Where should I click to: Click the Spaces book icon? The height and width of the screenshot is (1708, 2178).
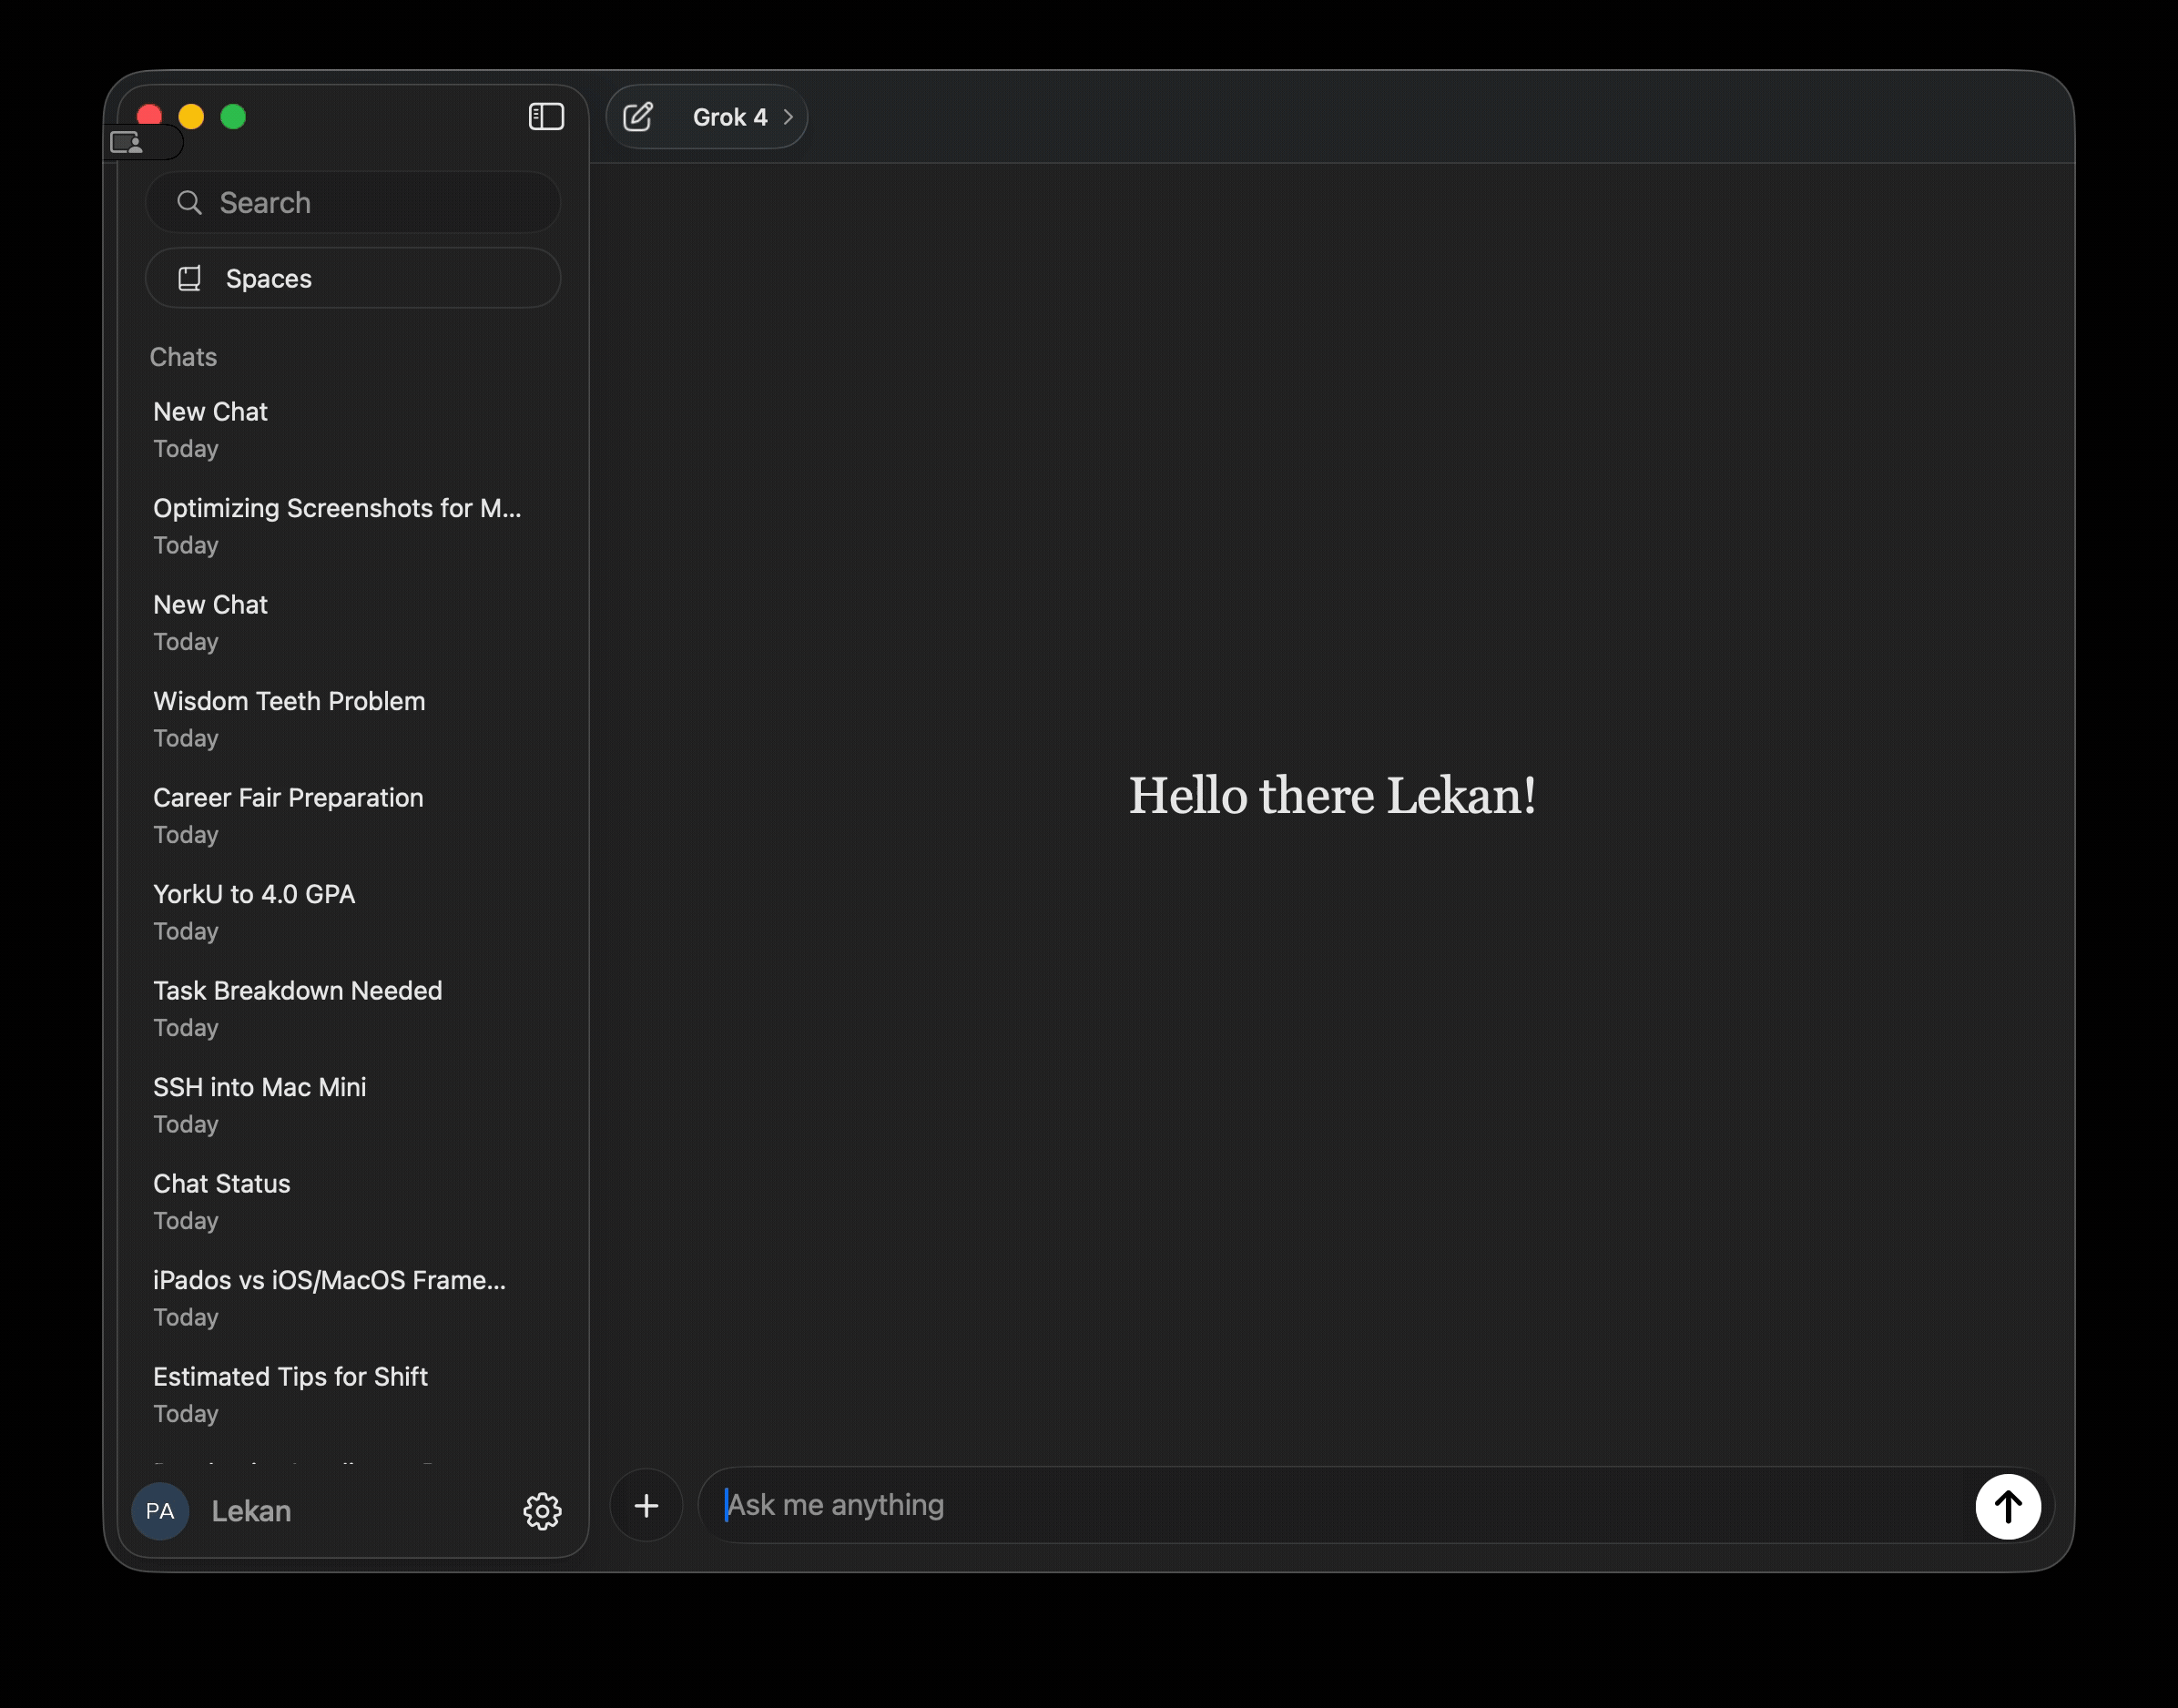coord(189,278)
